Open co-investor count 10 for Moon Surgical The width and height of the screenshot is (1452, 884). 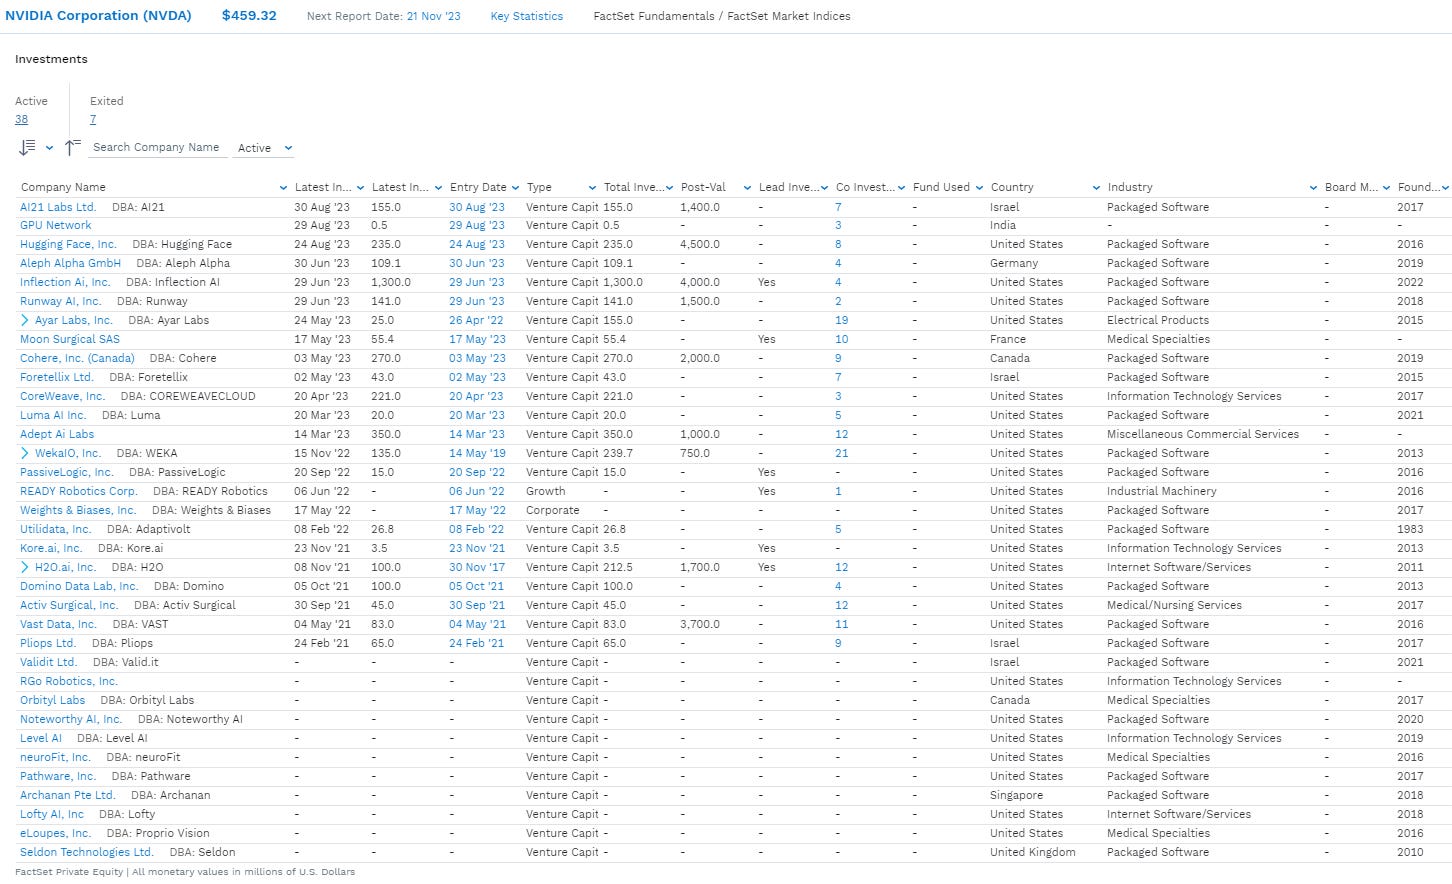point(842,339)
